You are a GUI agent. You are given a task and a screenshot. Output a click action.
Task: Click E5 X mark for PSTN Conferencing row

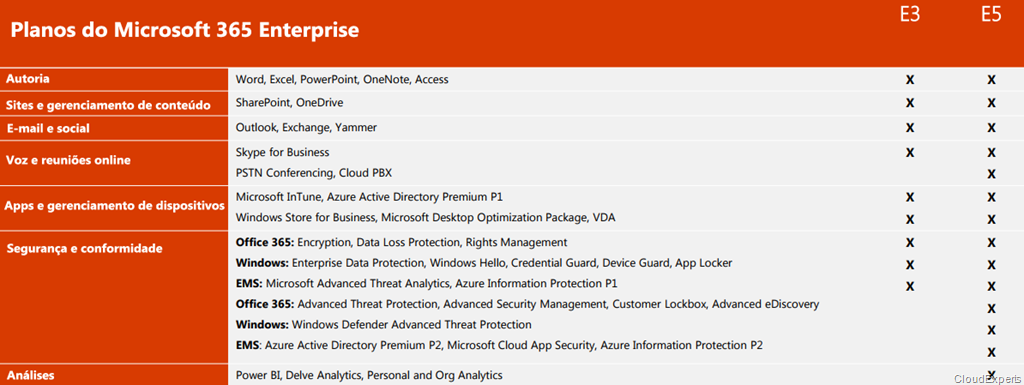click(991, 174)
